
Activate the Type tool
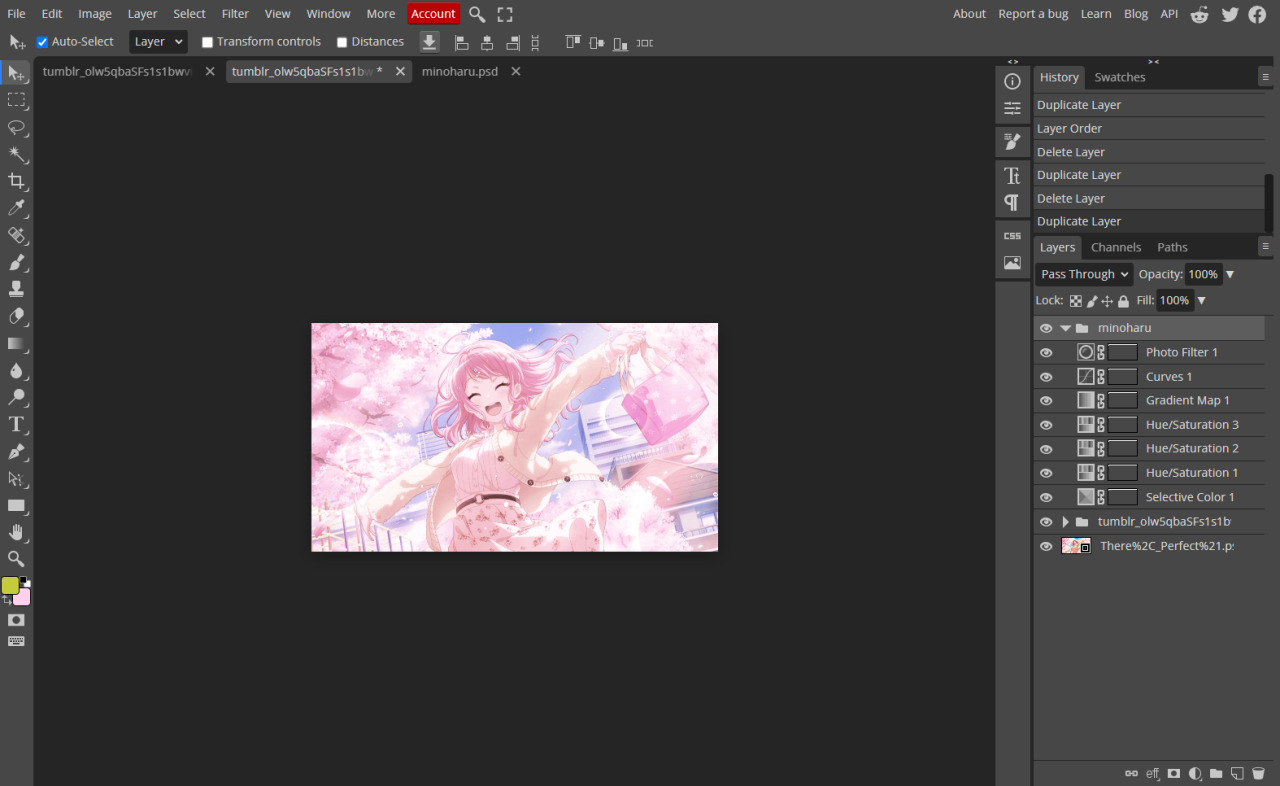click(17, 424)
